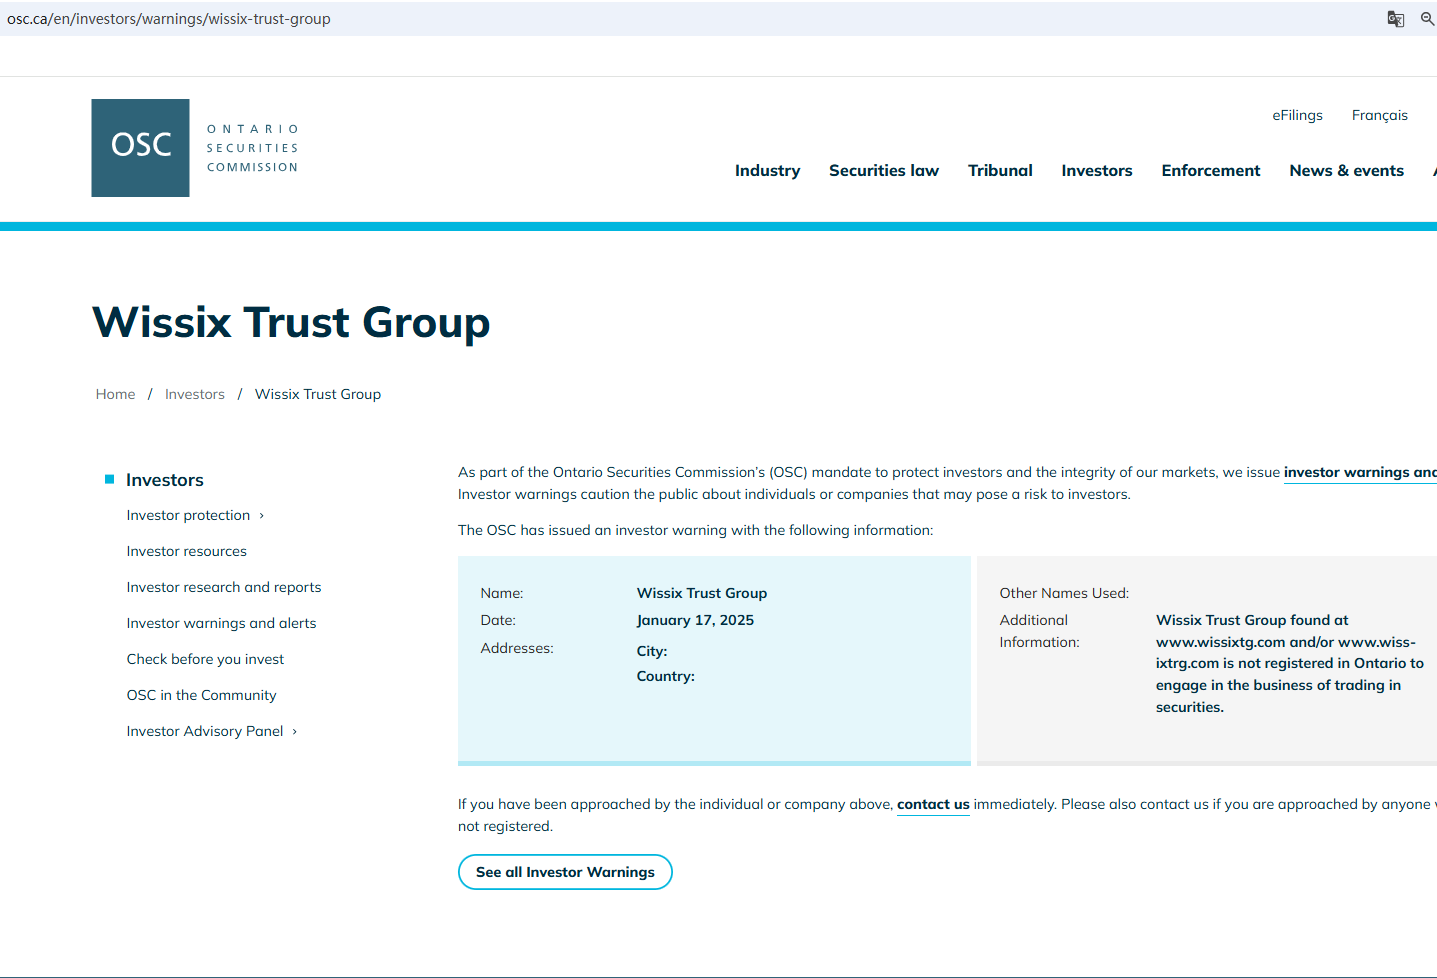Click the eFilings link
This screenshot has width=1437, height=978.
pos(1297,115)
